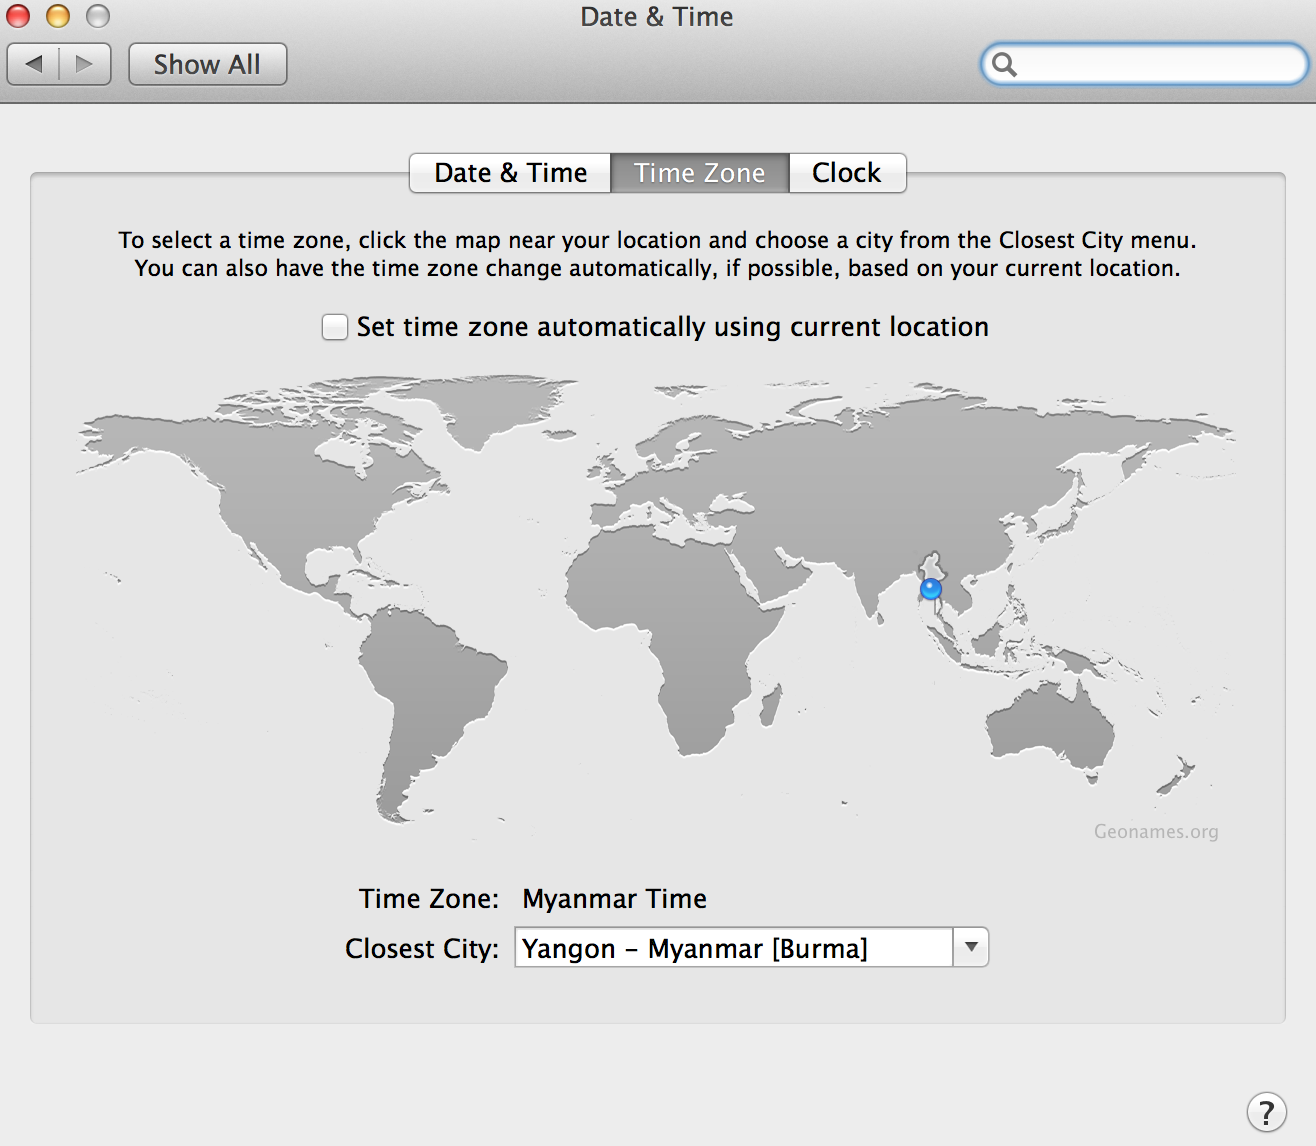The width and height of the screenshot is (1316, 1146).
Task: Click the forward arrow navigation button
Action: (85, 65)
